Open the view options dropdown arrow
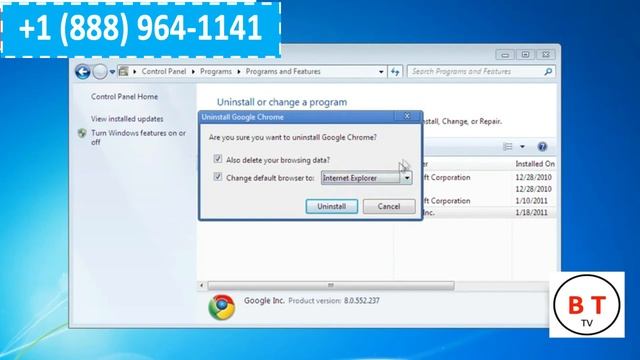 pyautogui.click(x=522, y=147)
